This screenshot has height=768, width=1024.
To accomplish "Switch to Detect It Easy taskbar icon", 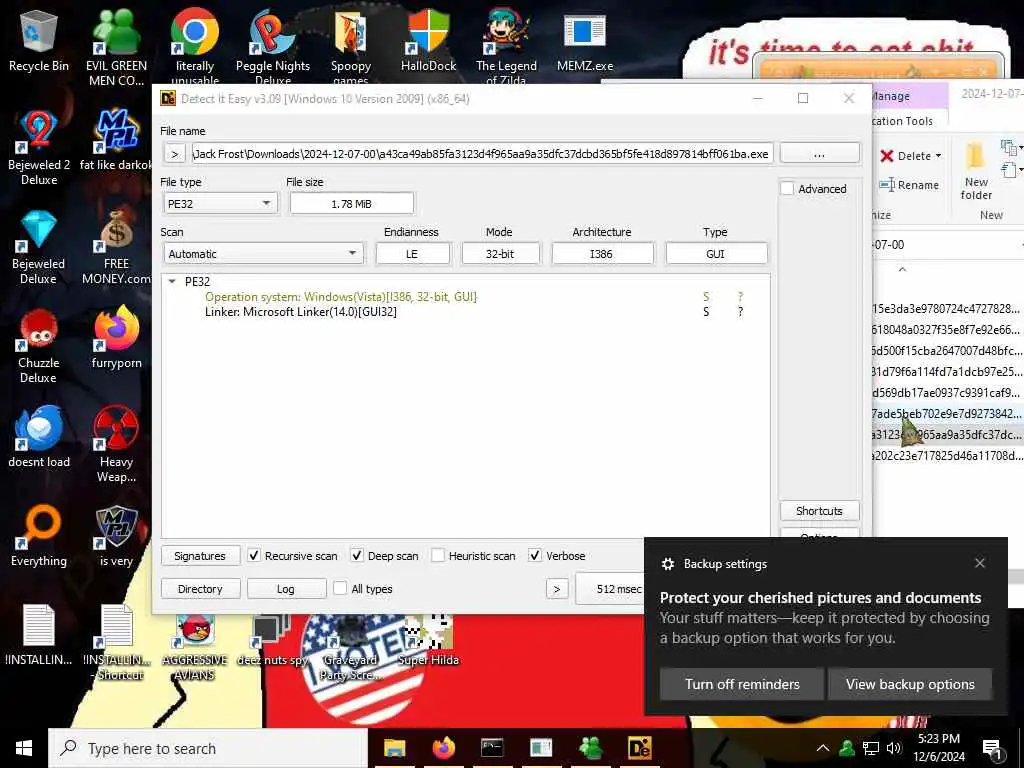I will [639, 748].
